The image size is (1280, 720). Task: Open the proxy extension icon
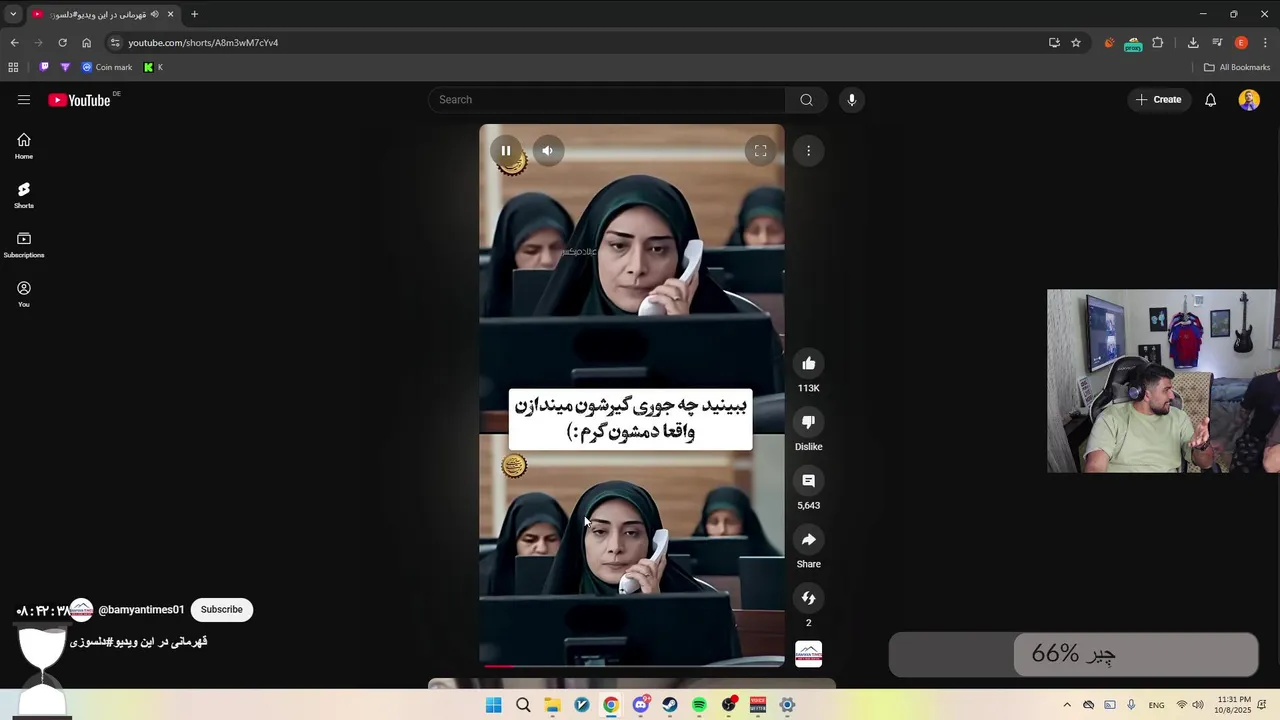pyautogui.click(x=1133, y=43)
